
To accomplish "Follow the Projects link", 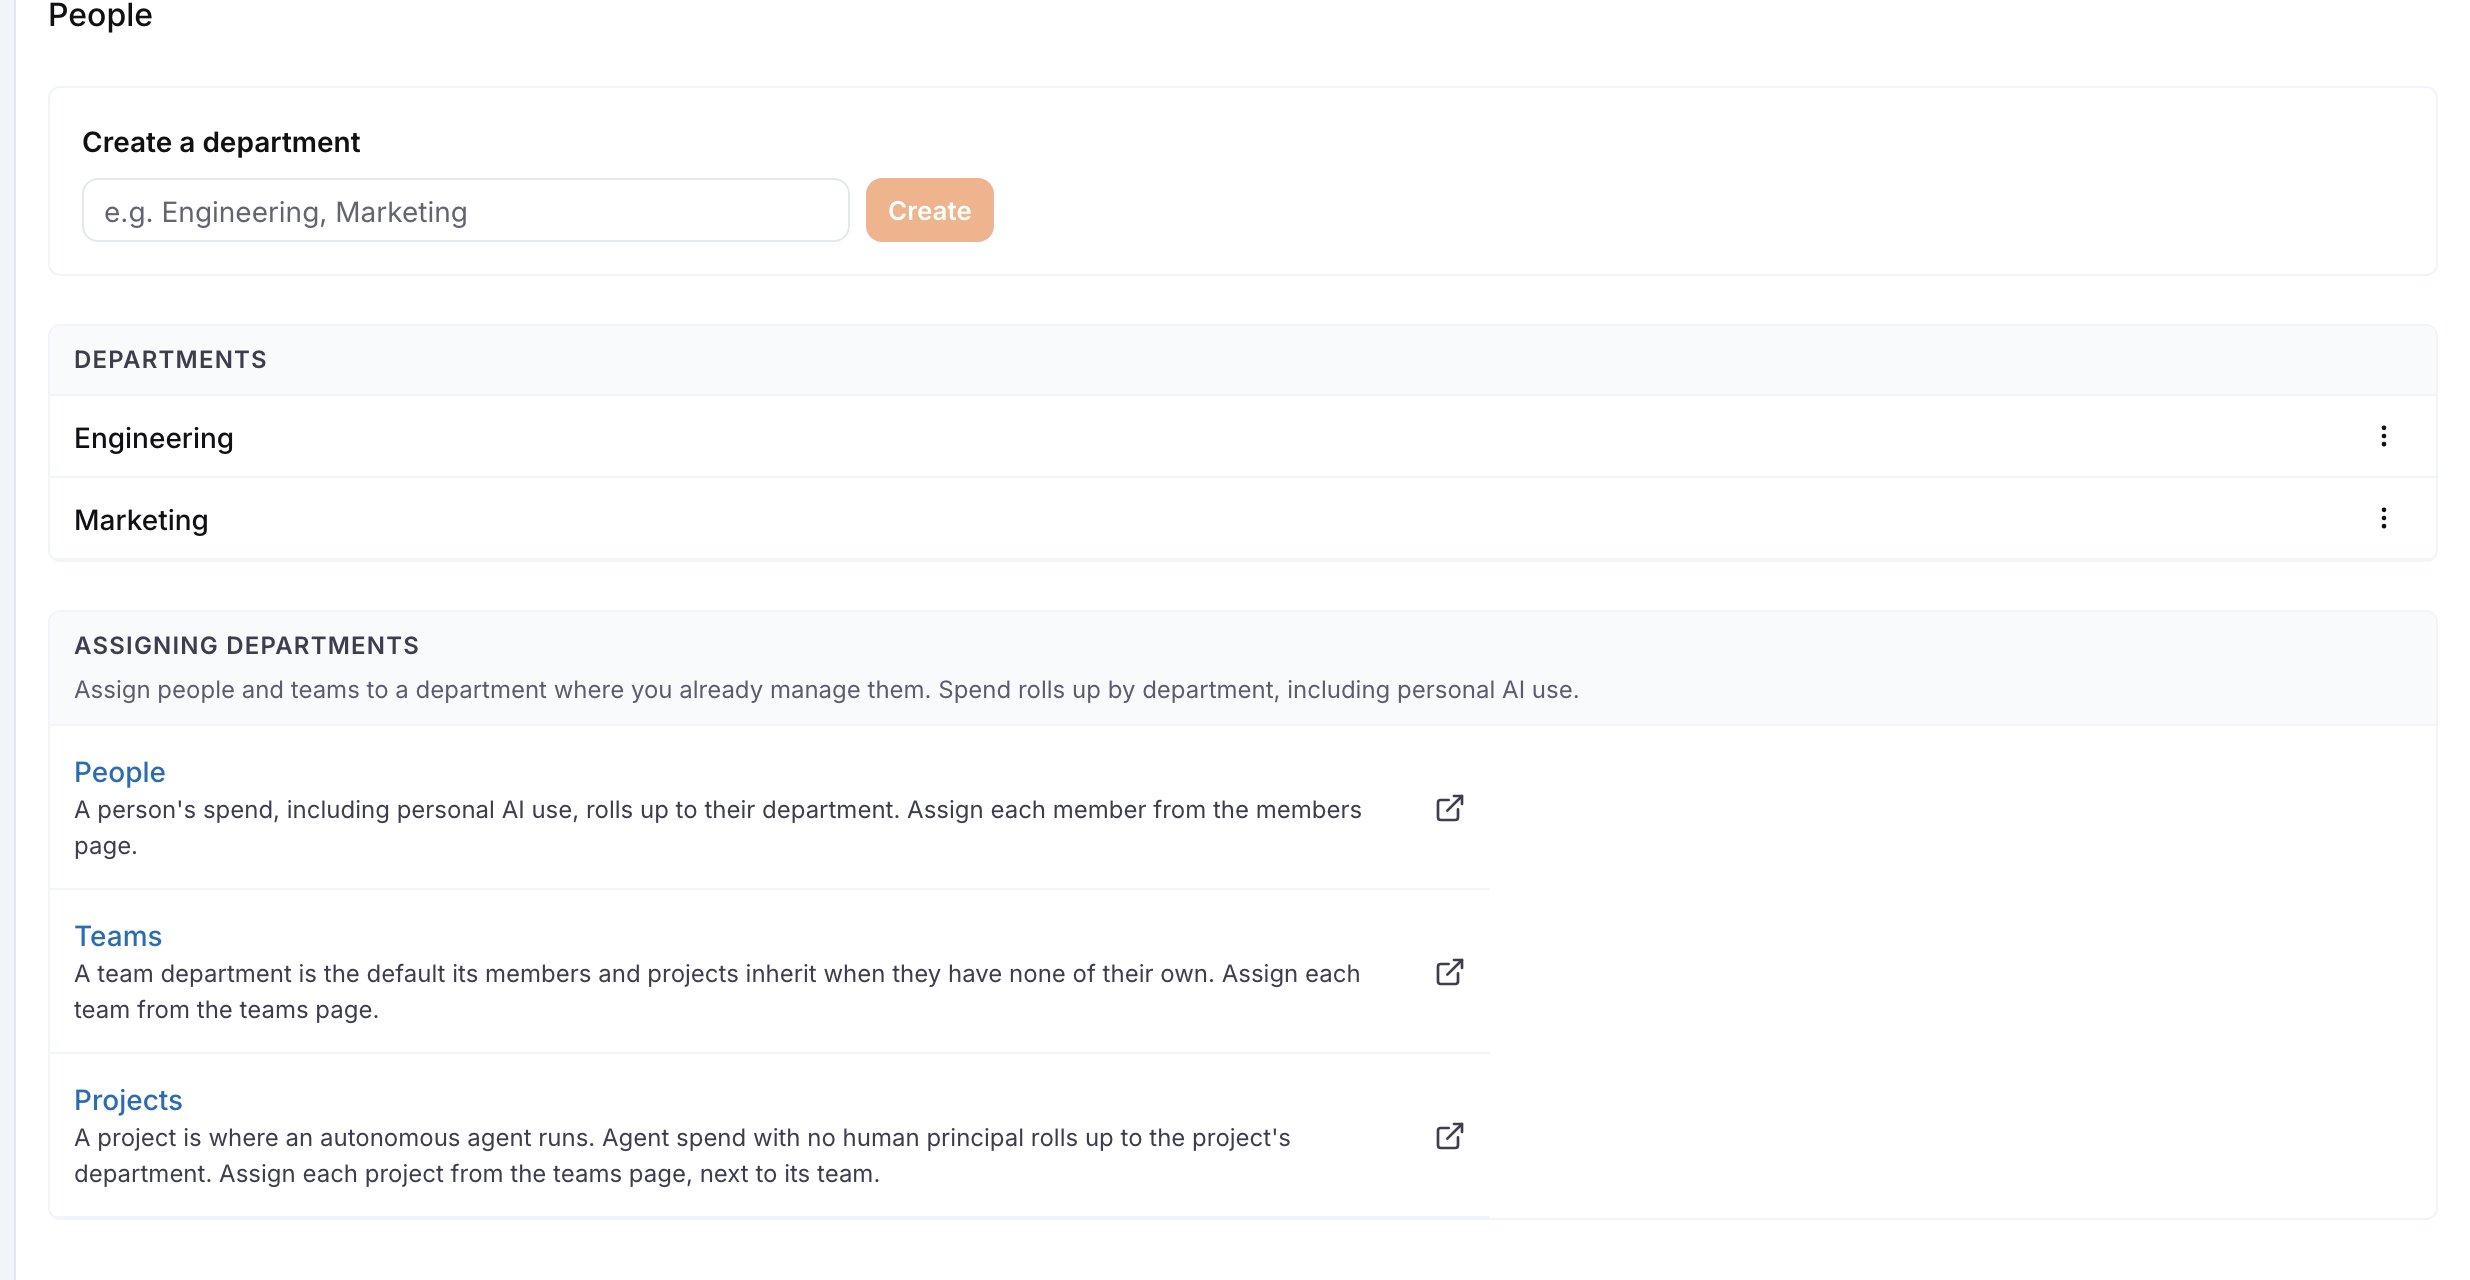I will tap(128, 1100).
